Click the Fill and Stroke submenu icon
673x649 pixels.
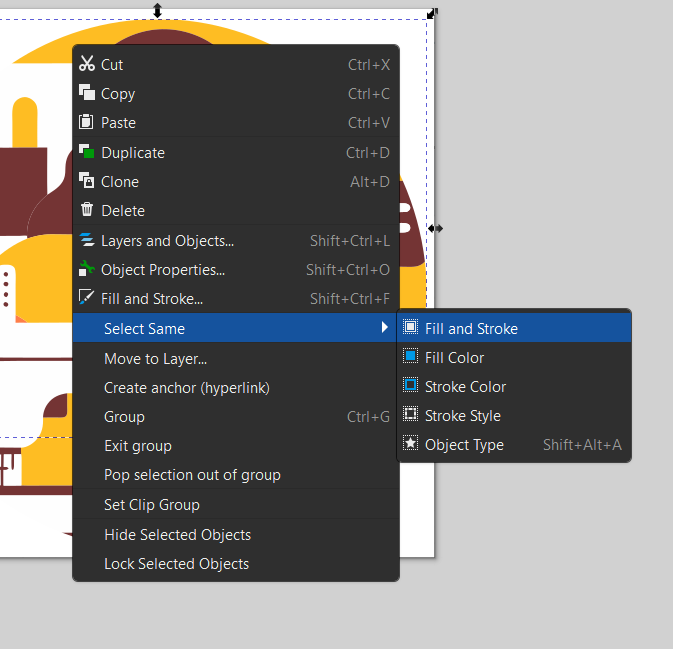pyautogui.click(x=410, y=327)
